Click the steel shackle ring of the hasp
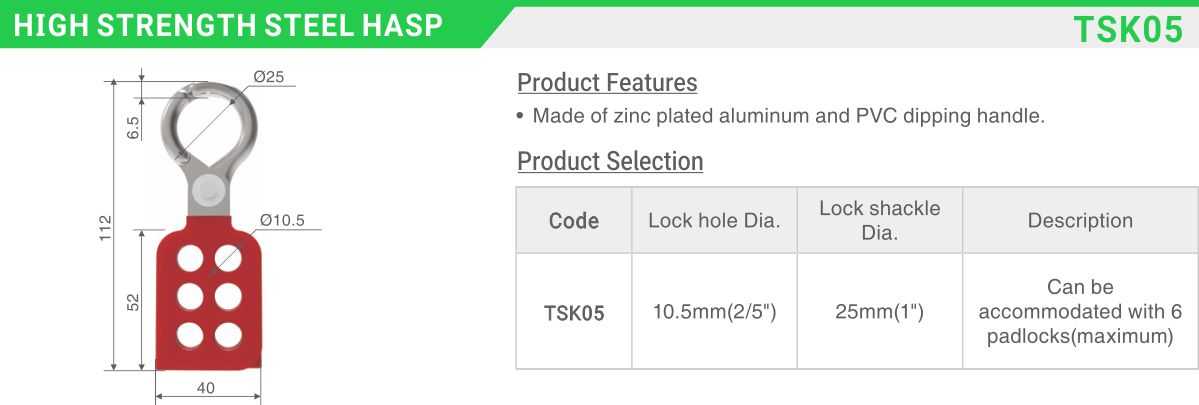Screen dimensions: 1199x405 click(x=209, y=124)
